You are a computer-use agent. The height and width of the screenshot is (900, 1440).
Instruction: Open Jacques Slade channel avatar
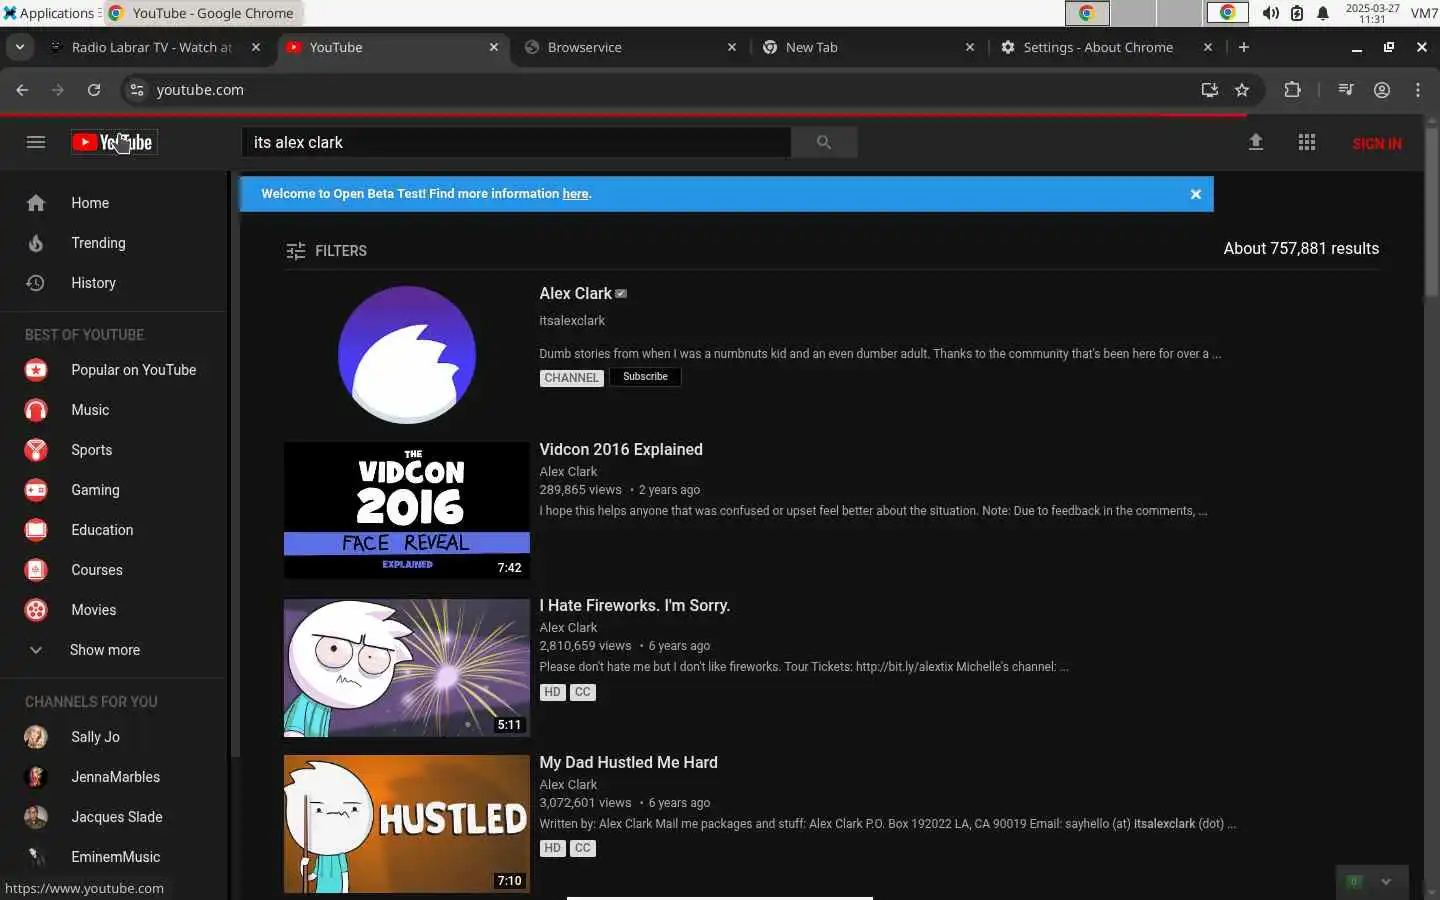(x=36, y=817)
